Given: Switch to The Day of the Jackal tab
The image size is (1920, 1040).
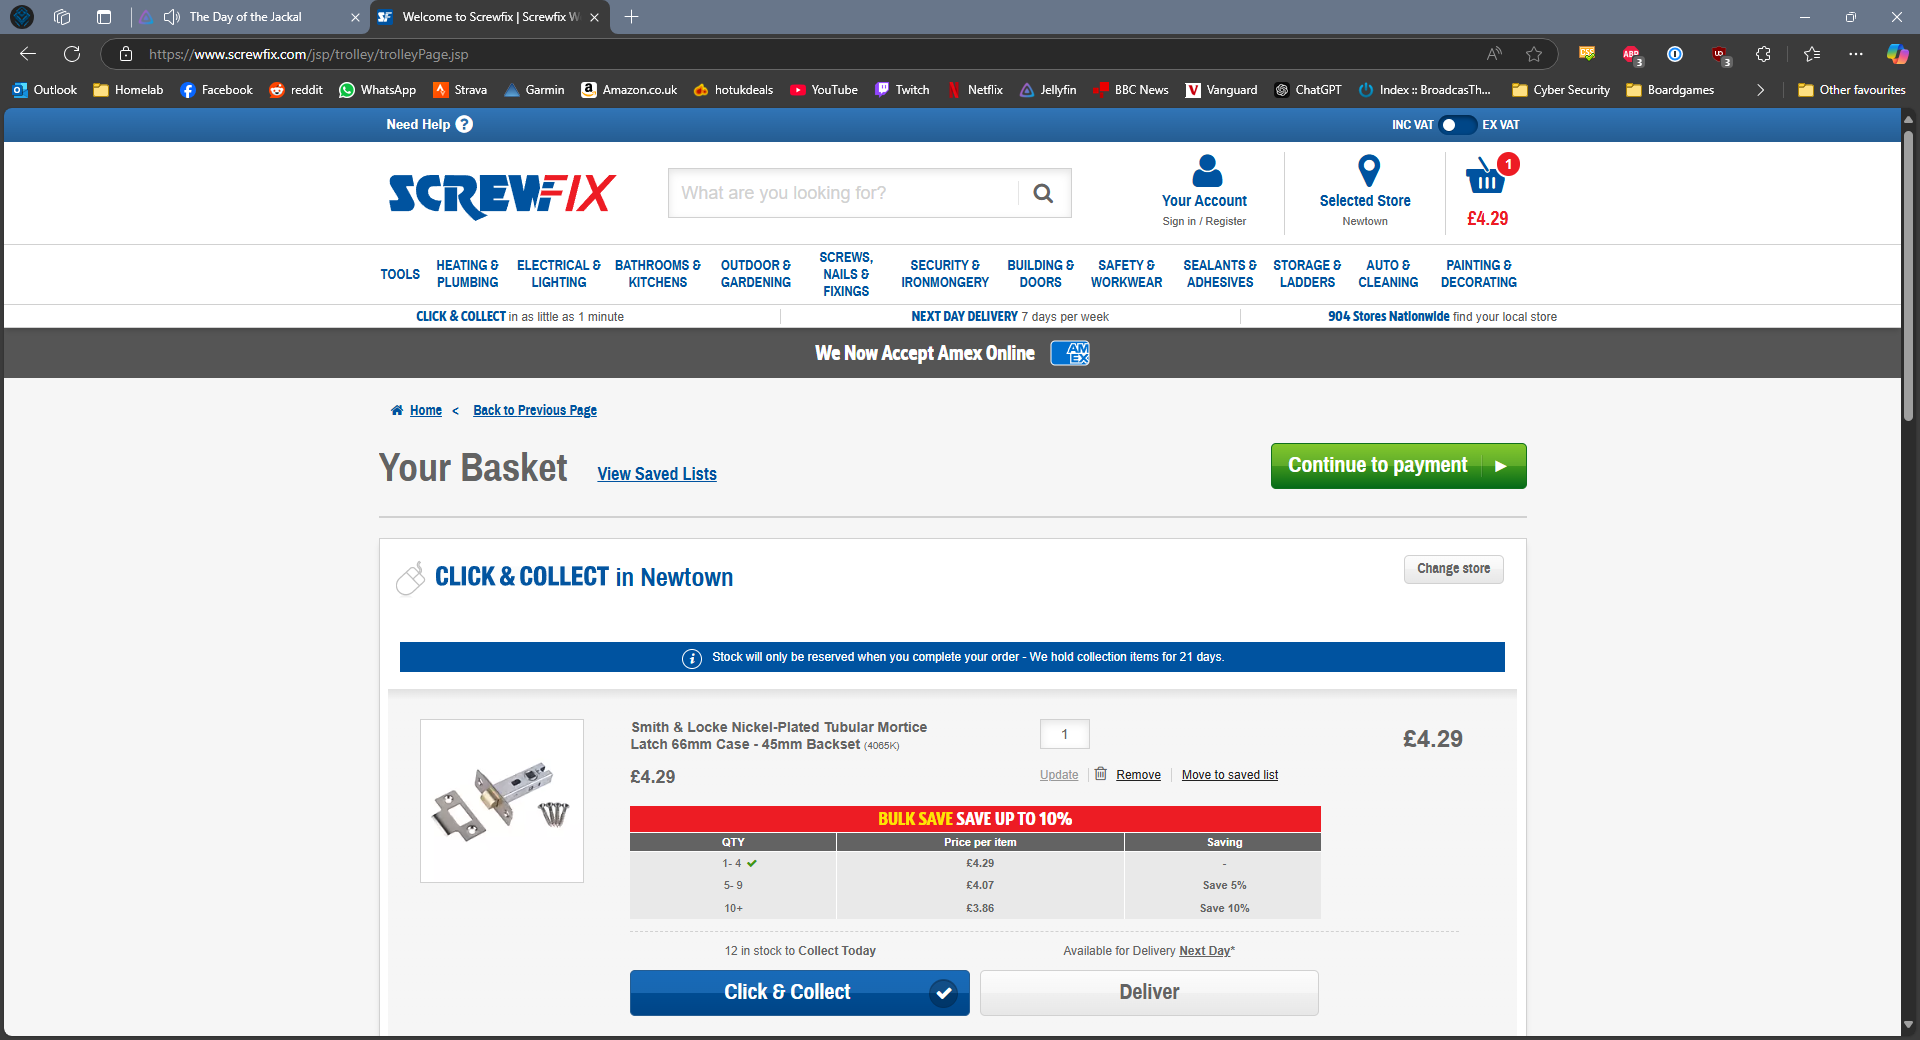Looking at the screenshot, I should point(246,17).
